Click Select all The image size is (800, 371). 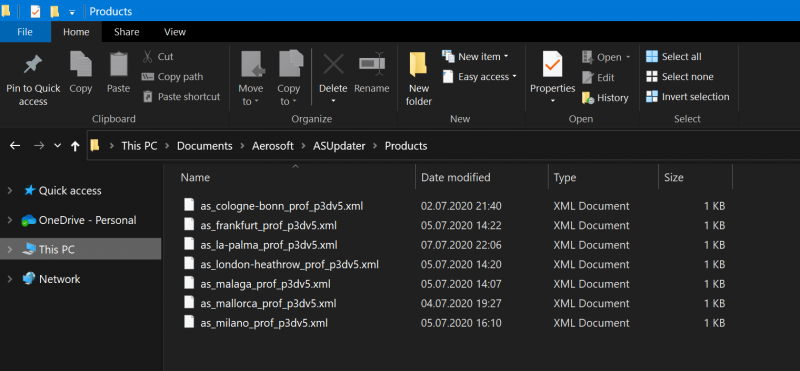[673, 57]
